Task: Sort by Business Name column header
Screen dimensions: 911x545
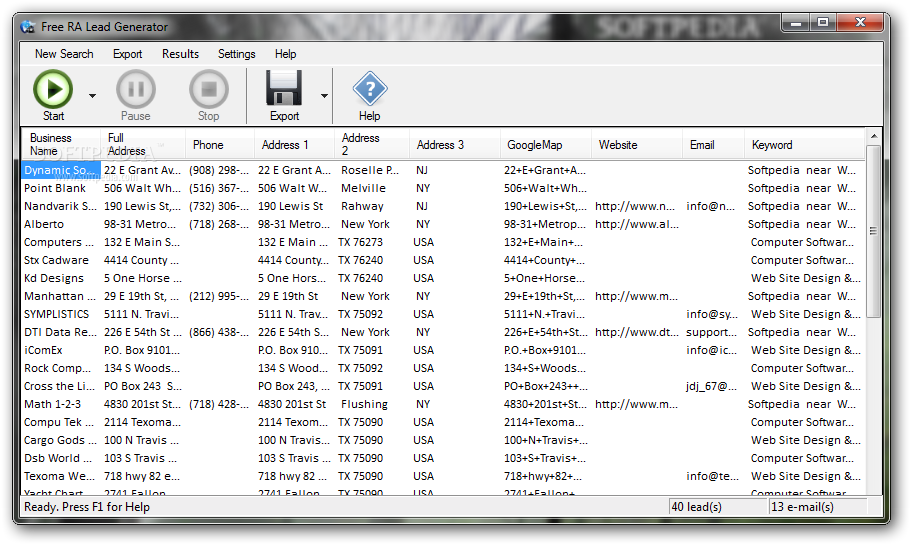Action: (61, 144)
